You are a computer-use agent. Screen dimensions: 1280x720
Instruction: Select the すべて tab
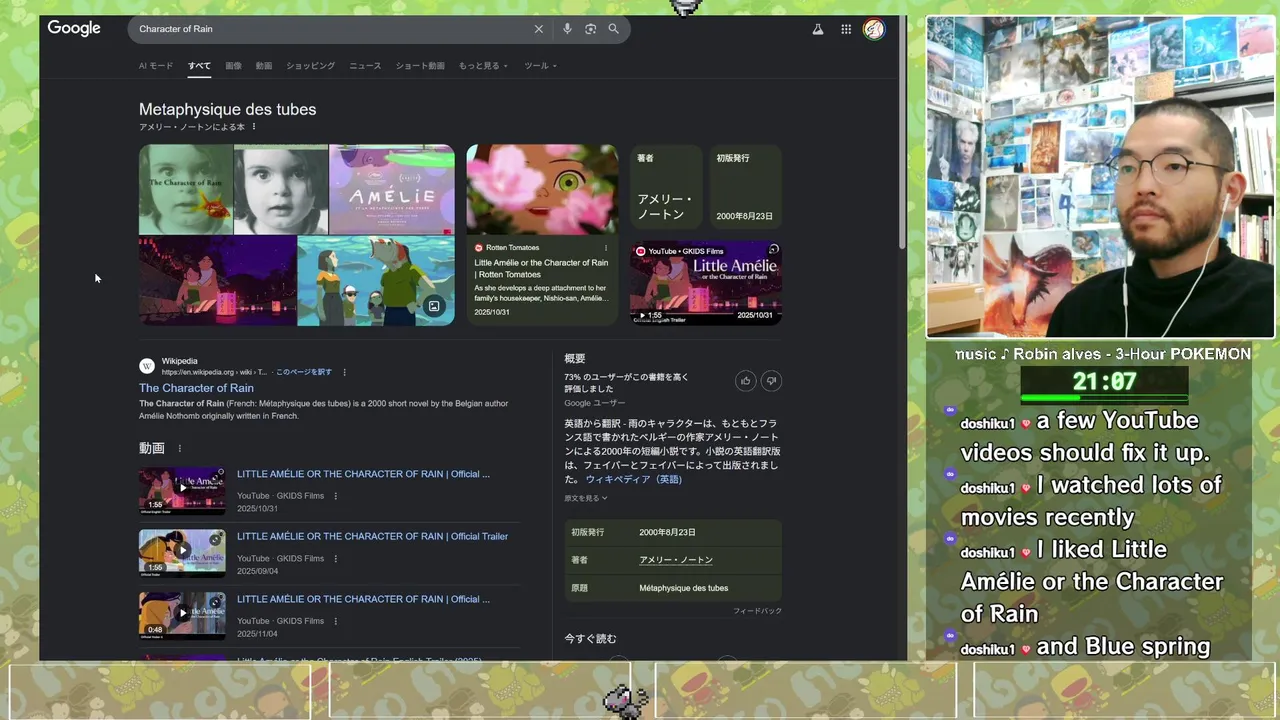(x=199, y=66)
